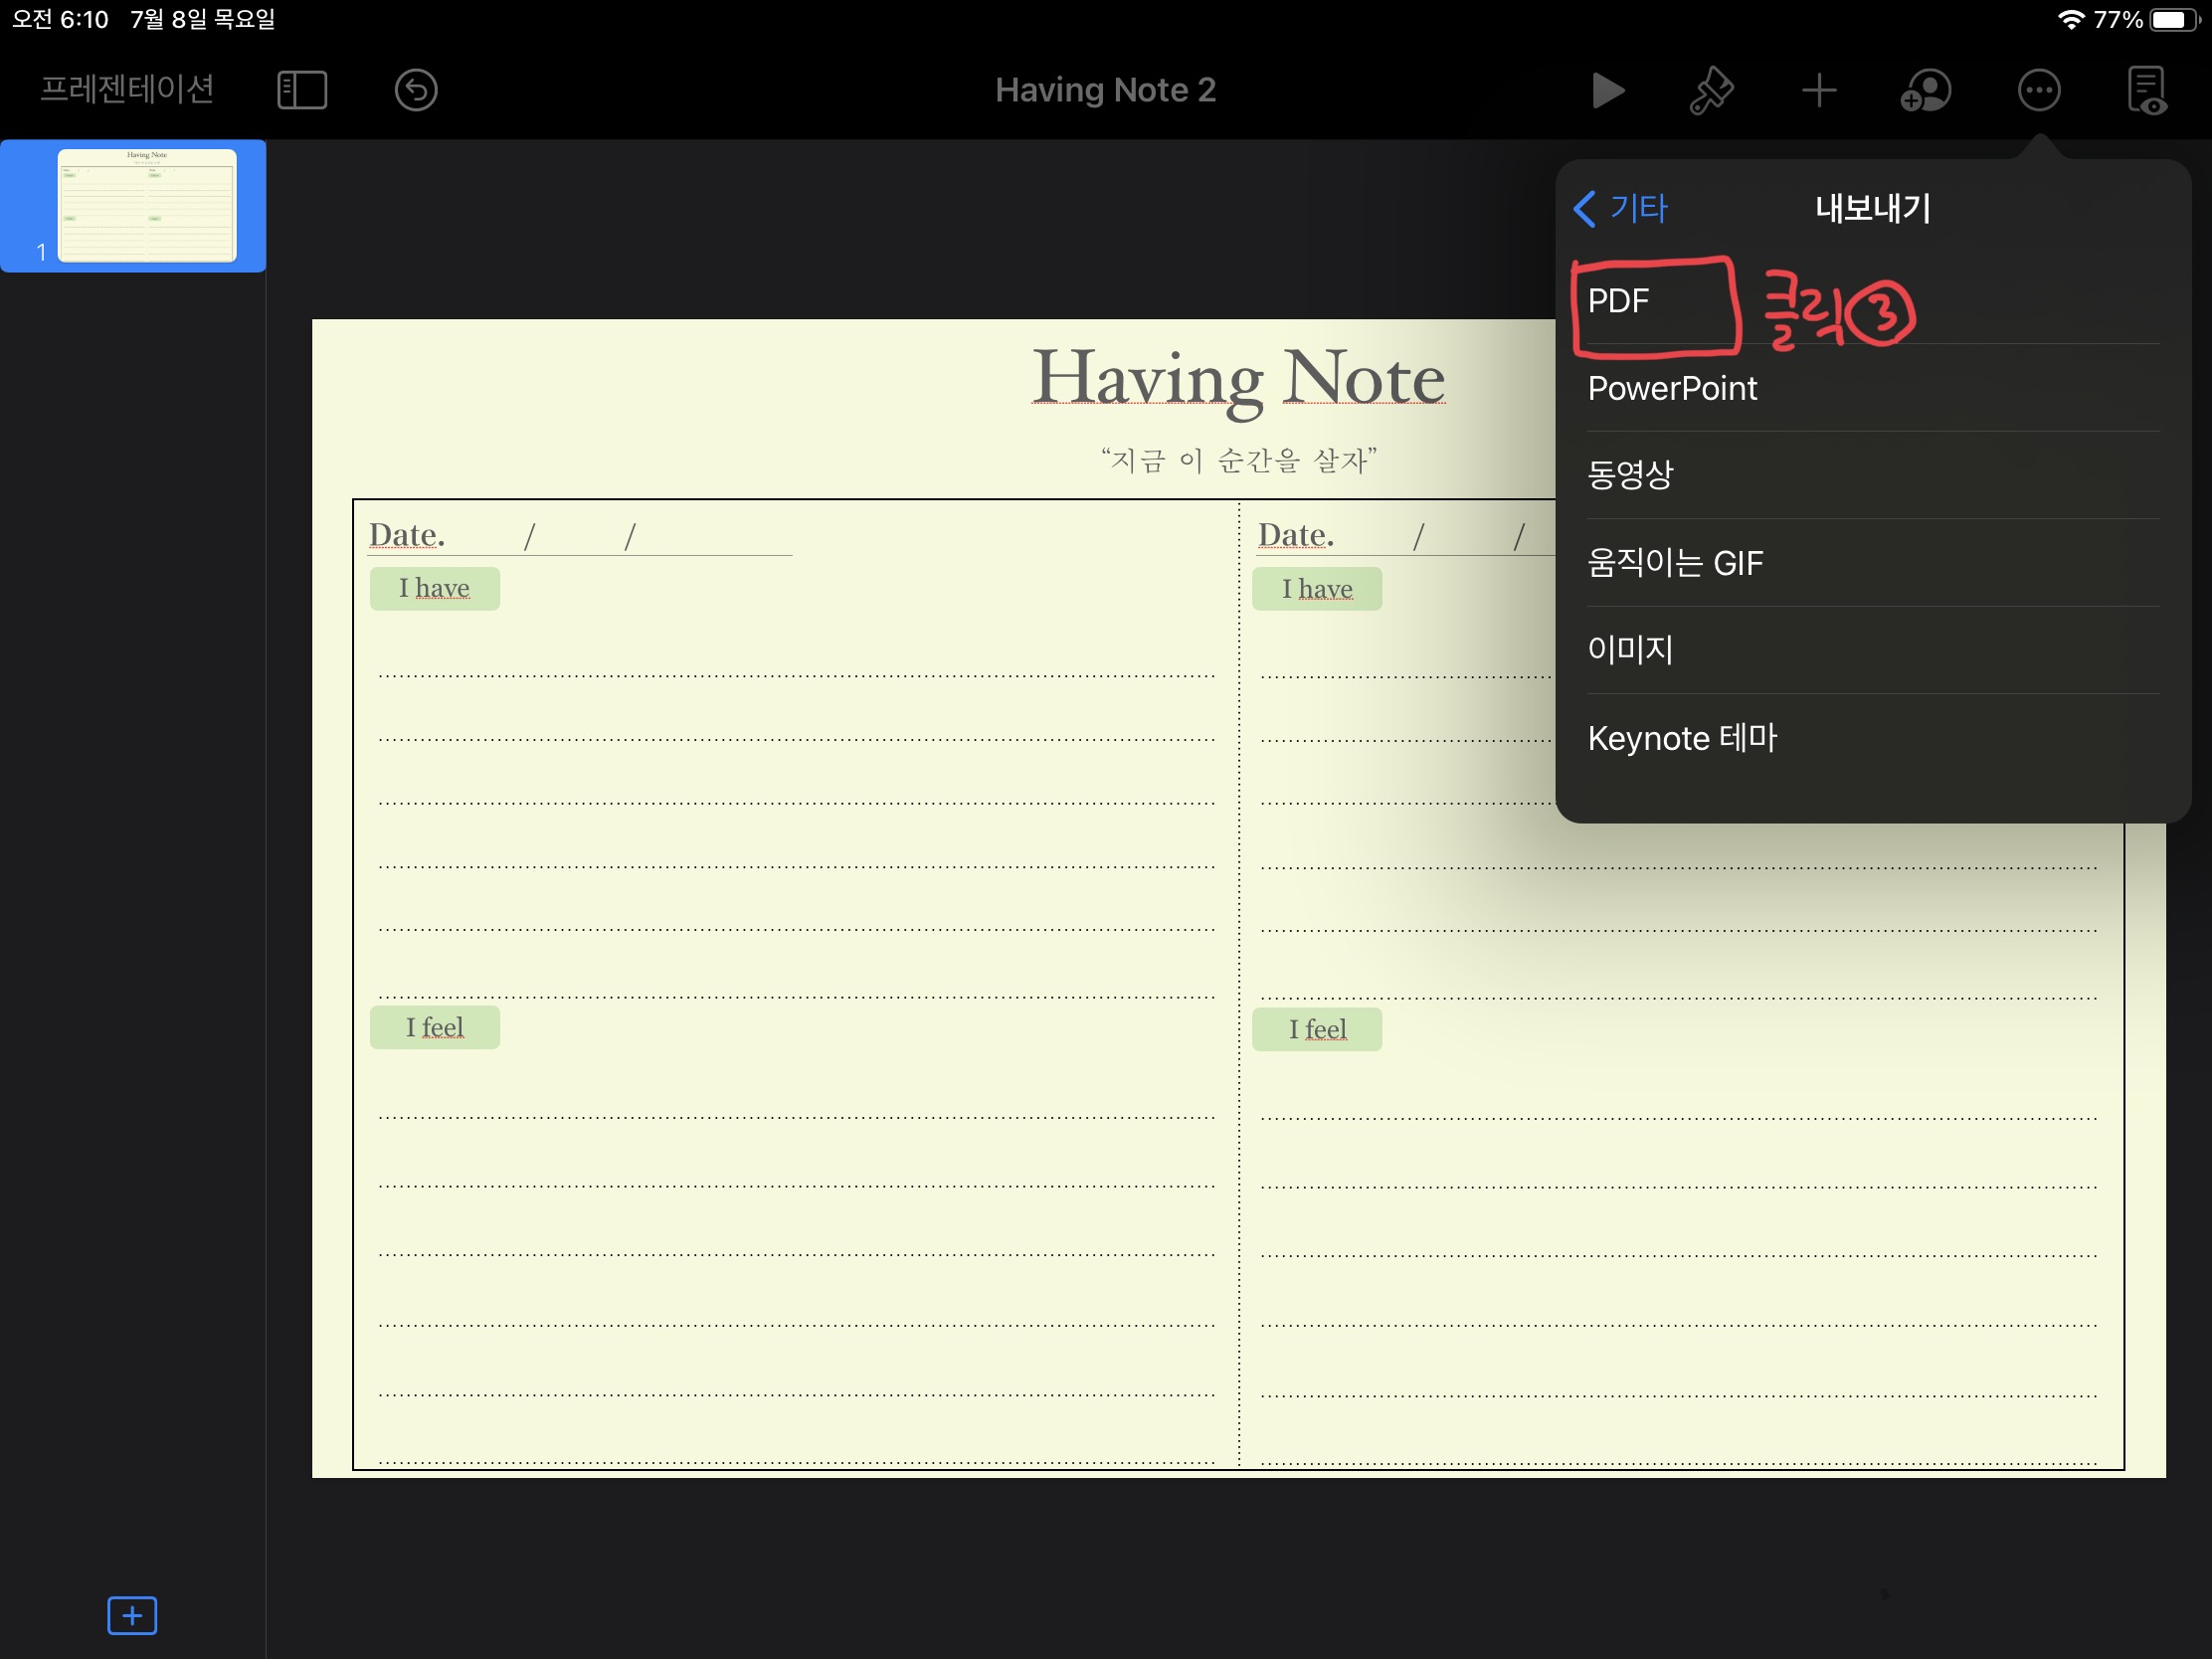Toggle the slide navigator panel icon
This screenshot has width=2212, height=1659.
302,91
